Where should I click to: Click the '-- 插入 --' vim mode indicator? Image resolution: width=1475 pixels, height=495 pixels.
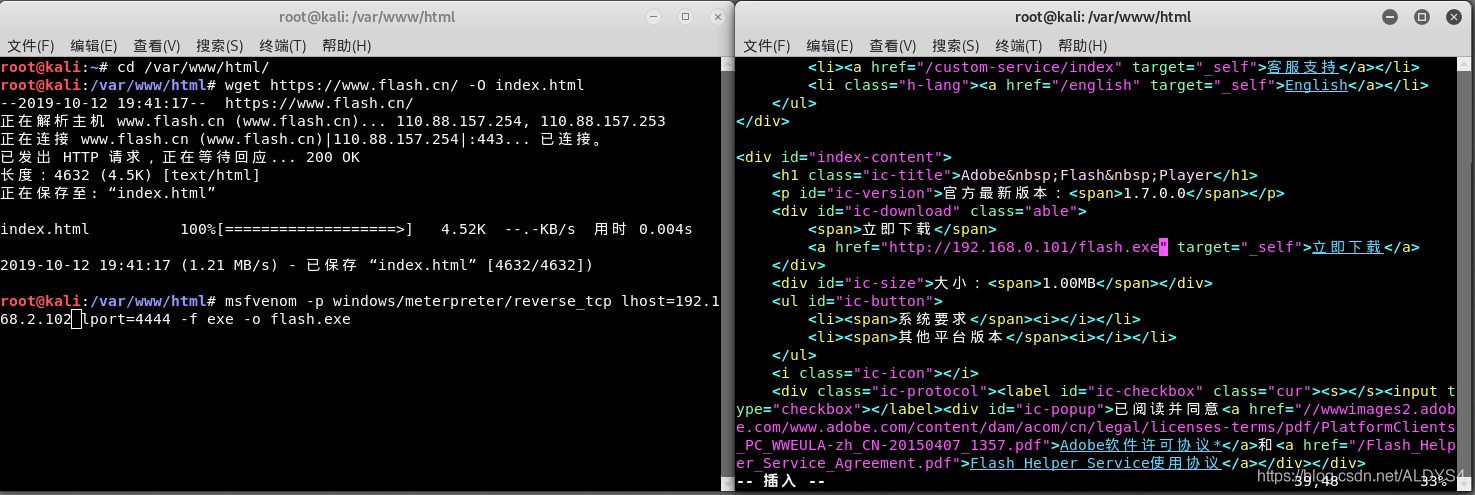781,481
